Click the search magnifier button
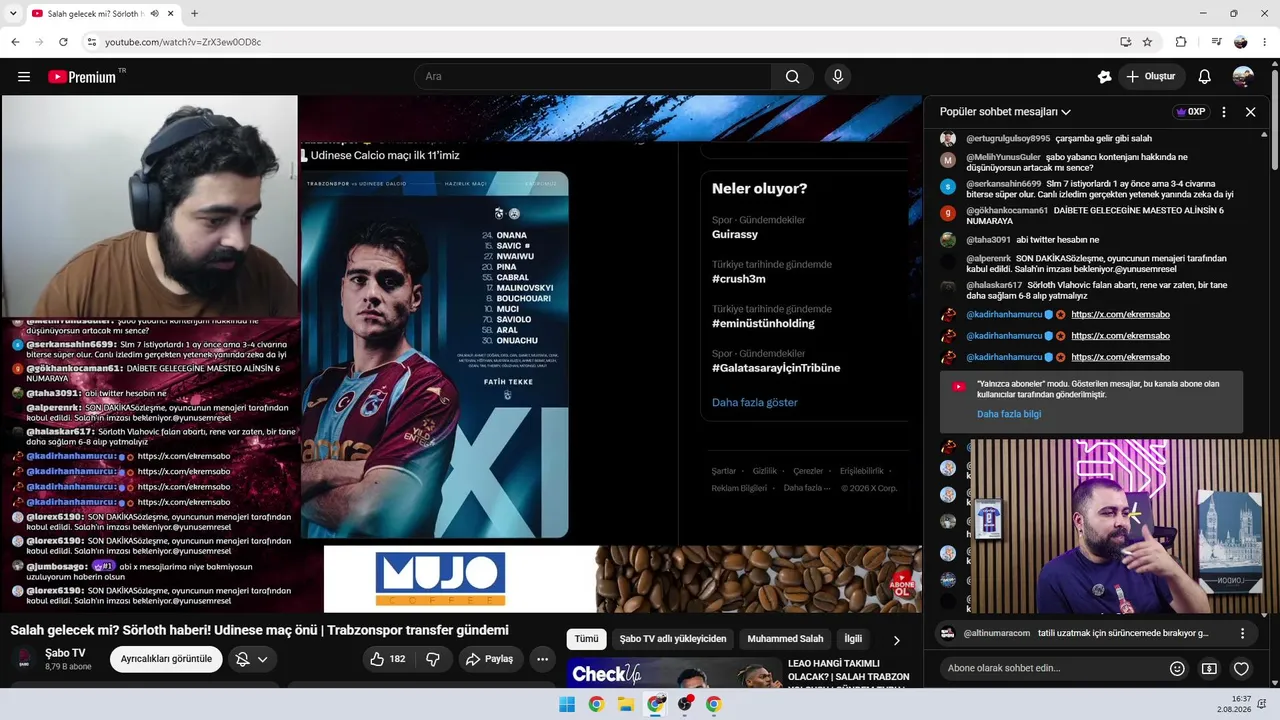The width and height of the screenshot is (1280, 720). [x=792, y=77]
